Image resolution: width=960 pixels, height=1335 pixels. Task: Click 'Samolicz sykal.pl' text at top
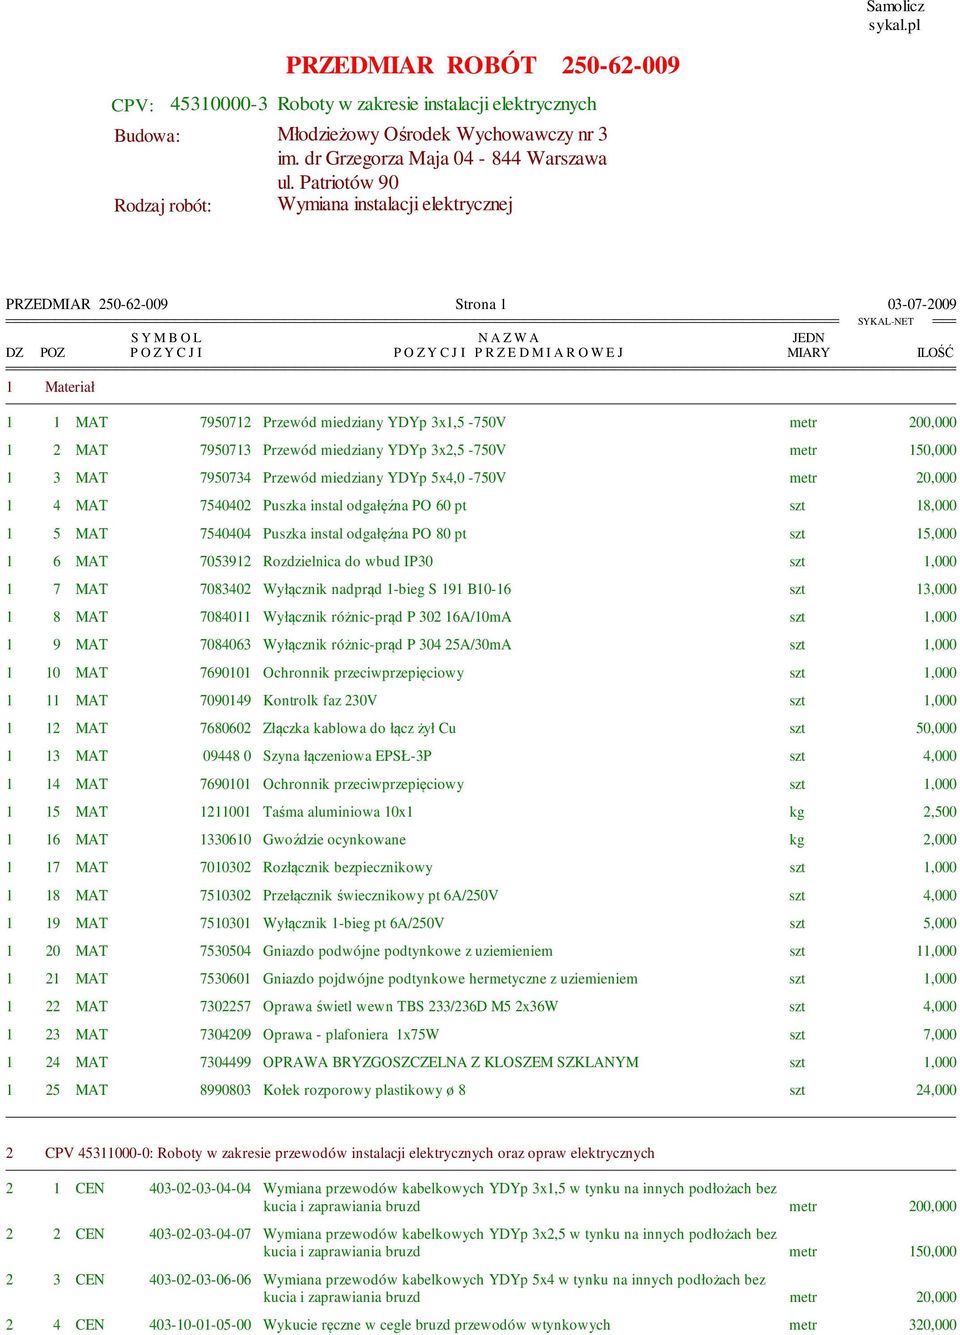pyautogui.click(x=895, y=16)
